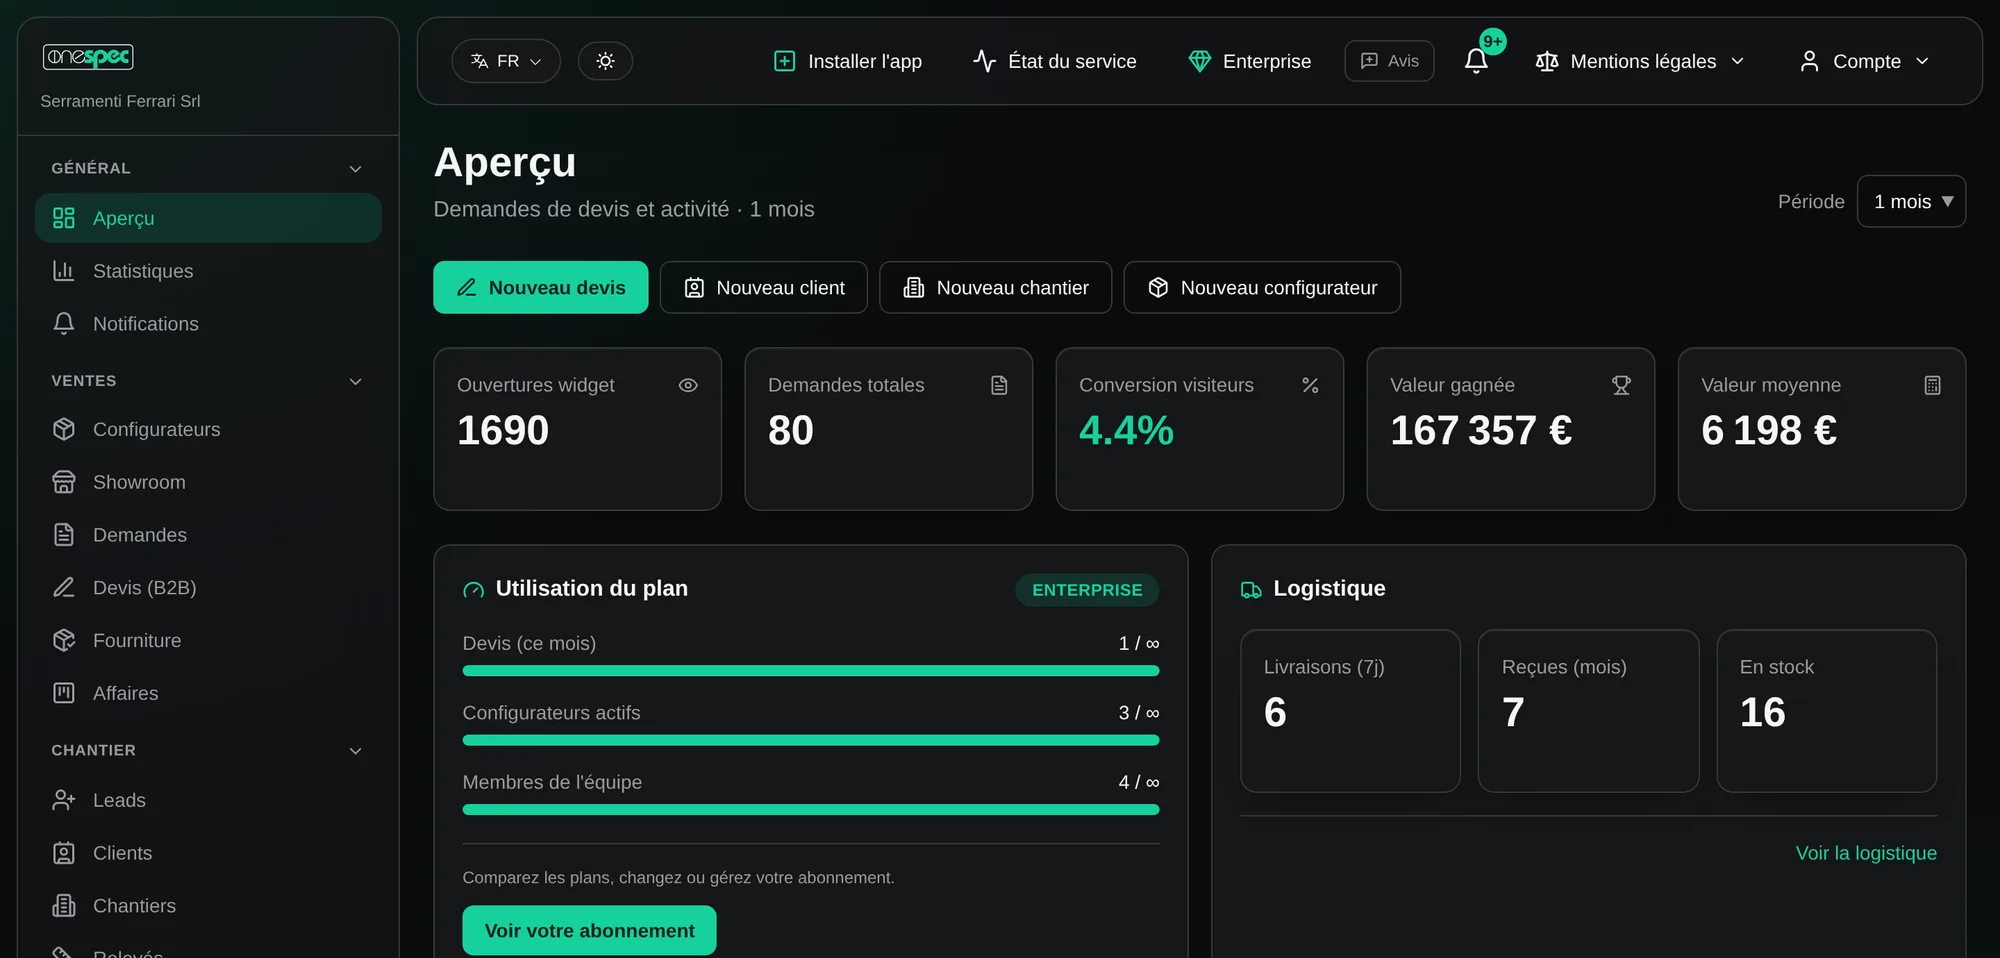
Task: Click eye icon on Ouvertures widget card
Action: pos(688,385)
